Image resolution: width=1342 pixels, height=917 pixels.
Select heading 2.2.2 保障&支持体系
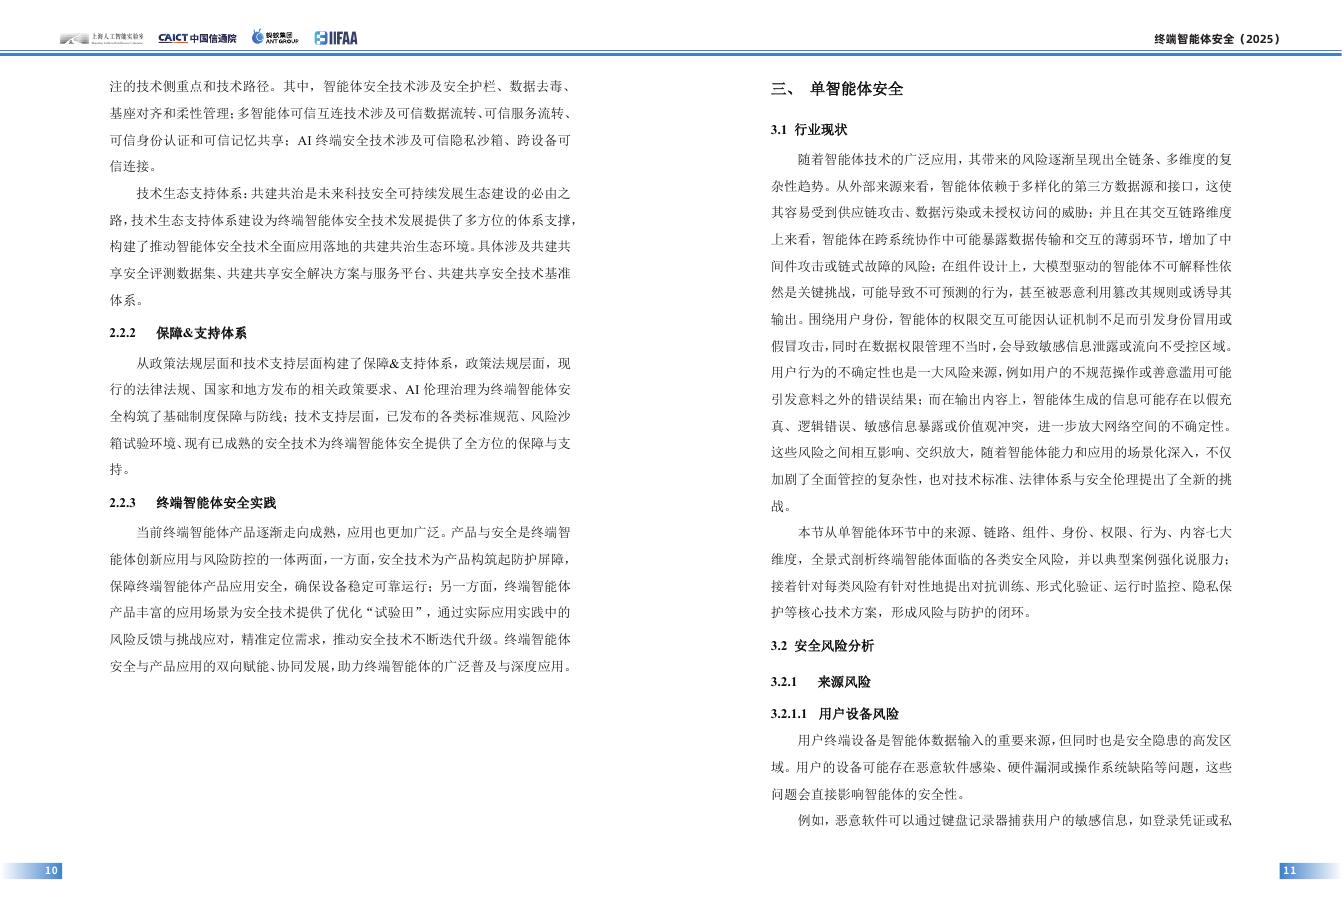tap(177, 333)
